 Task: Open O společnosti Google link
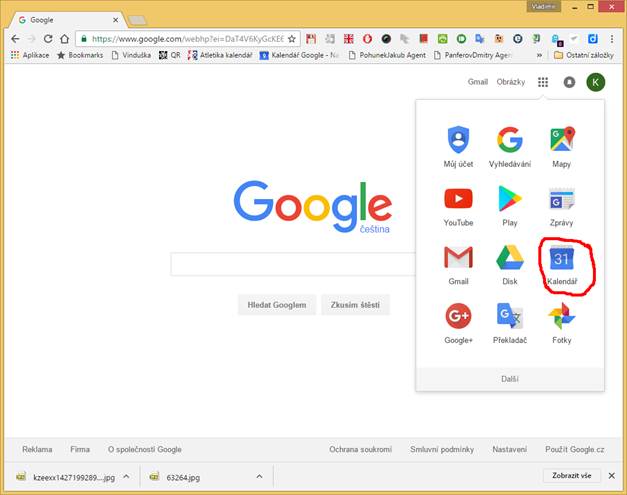click(145, 449)
